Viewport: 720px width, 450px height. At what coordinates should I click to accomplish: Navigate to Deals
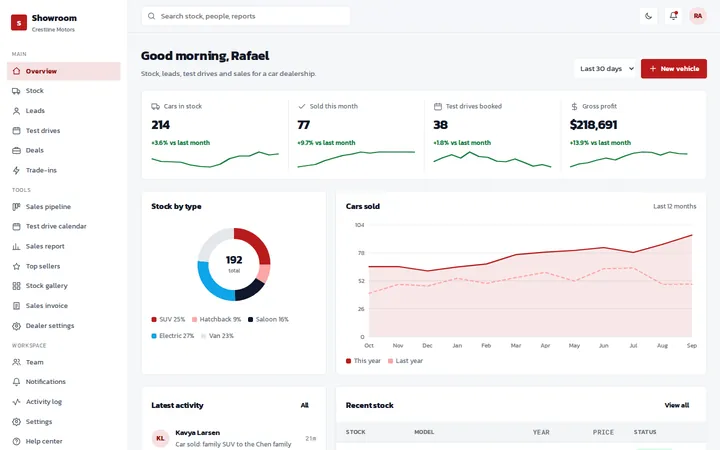coord(64,150)
